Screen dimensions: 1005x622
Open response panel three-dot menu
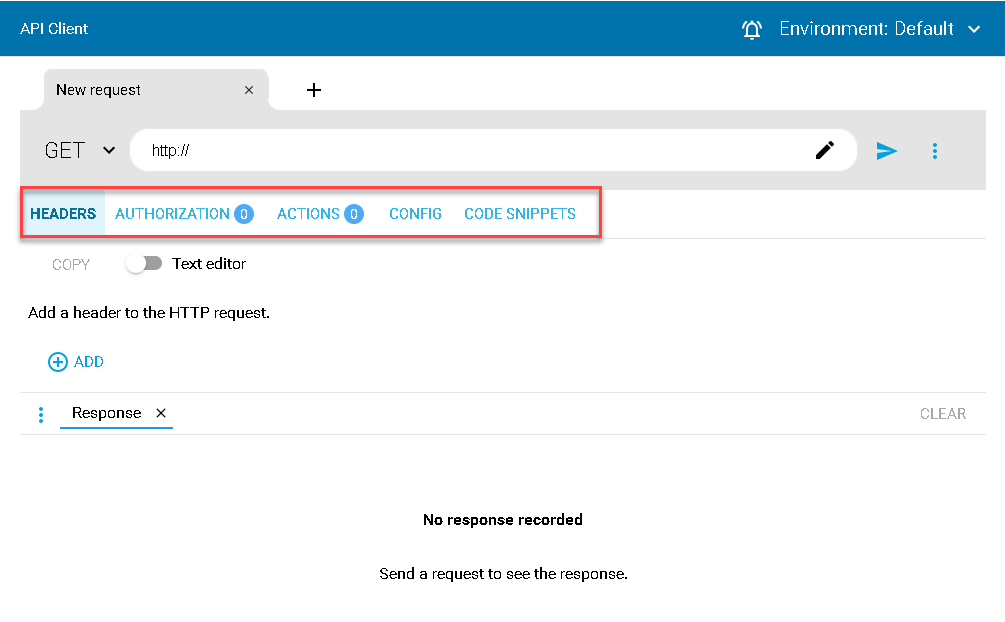(41, 415)
